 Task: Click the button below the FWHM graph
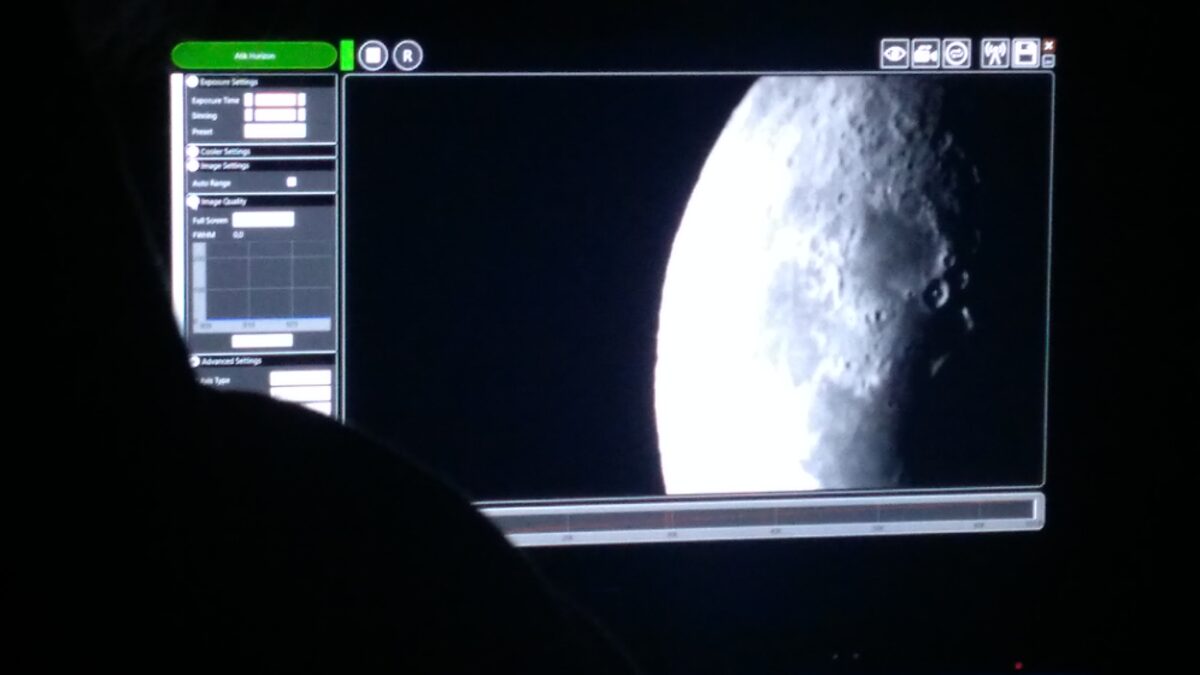pyautogui.click(x=262, y=340)
